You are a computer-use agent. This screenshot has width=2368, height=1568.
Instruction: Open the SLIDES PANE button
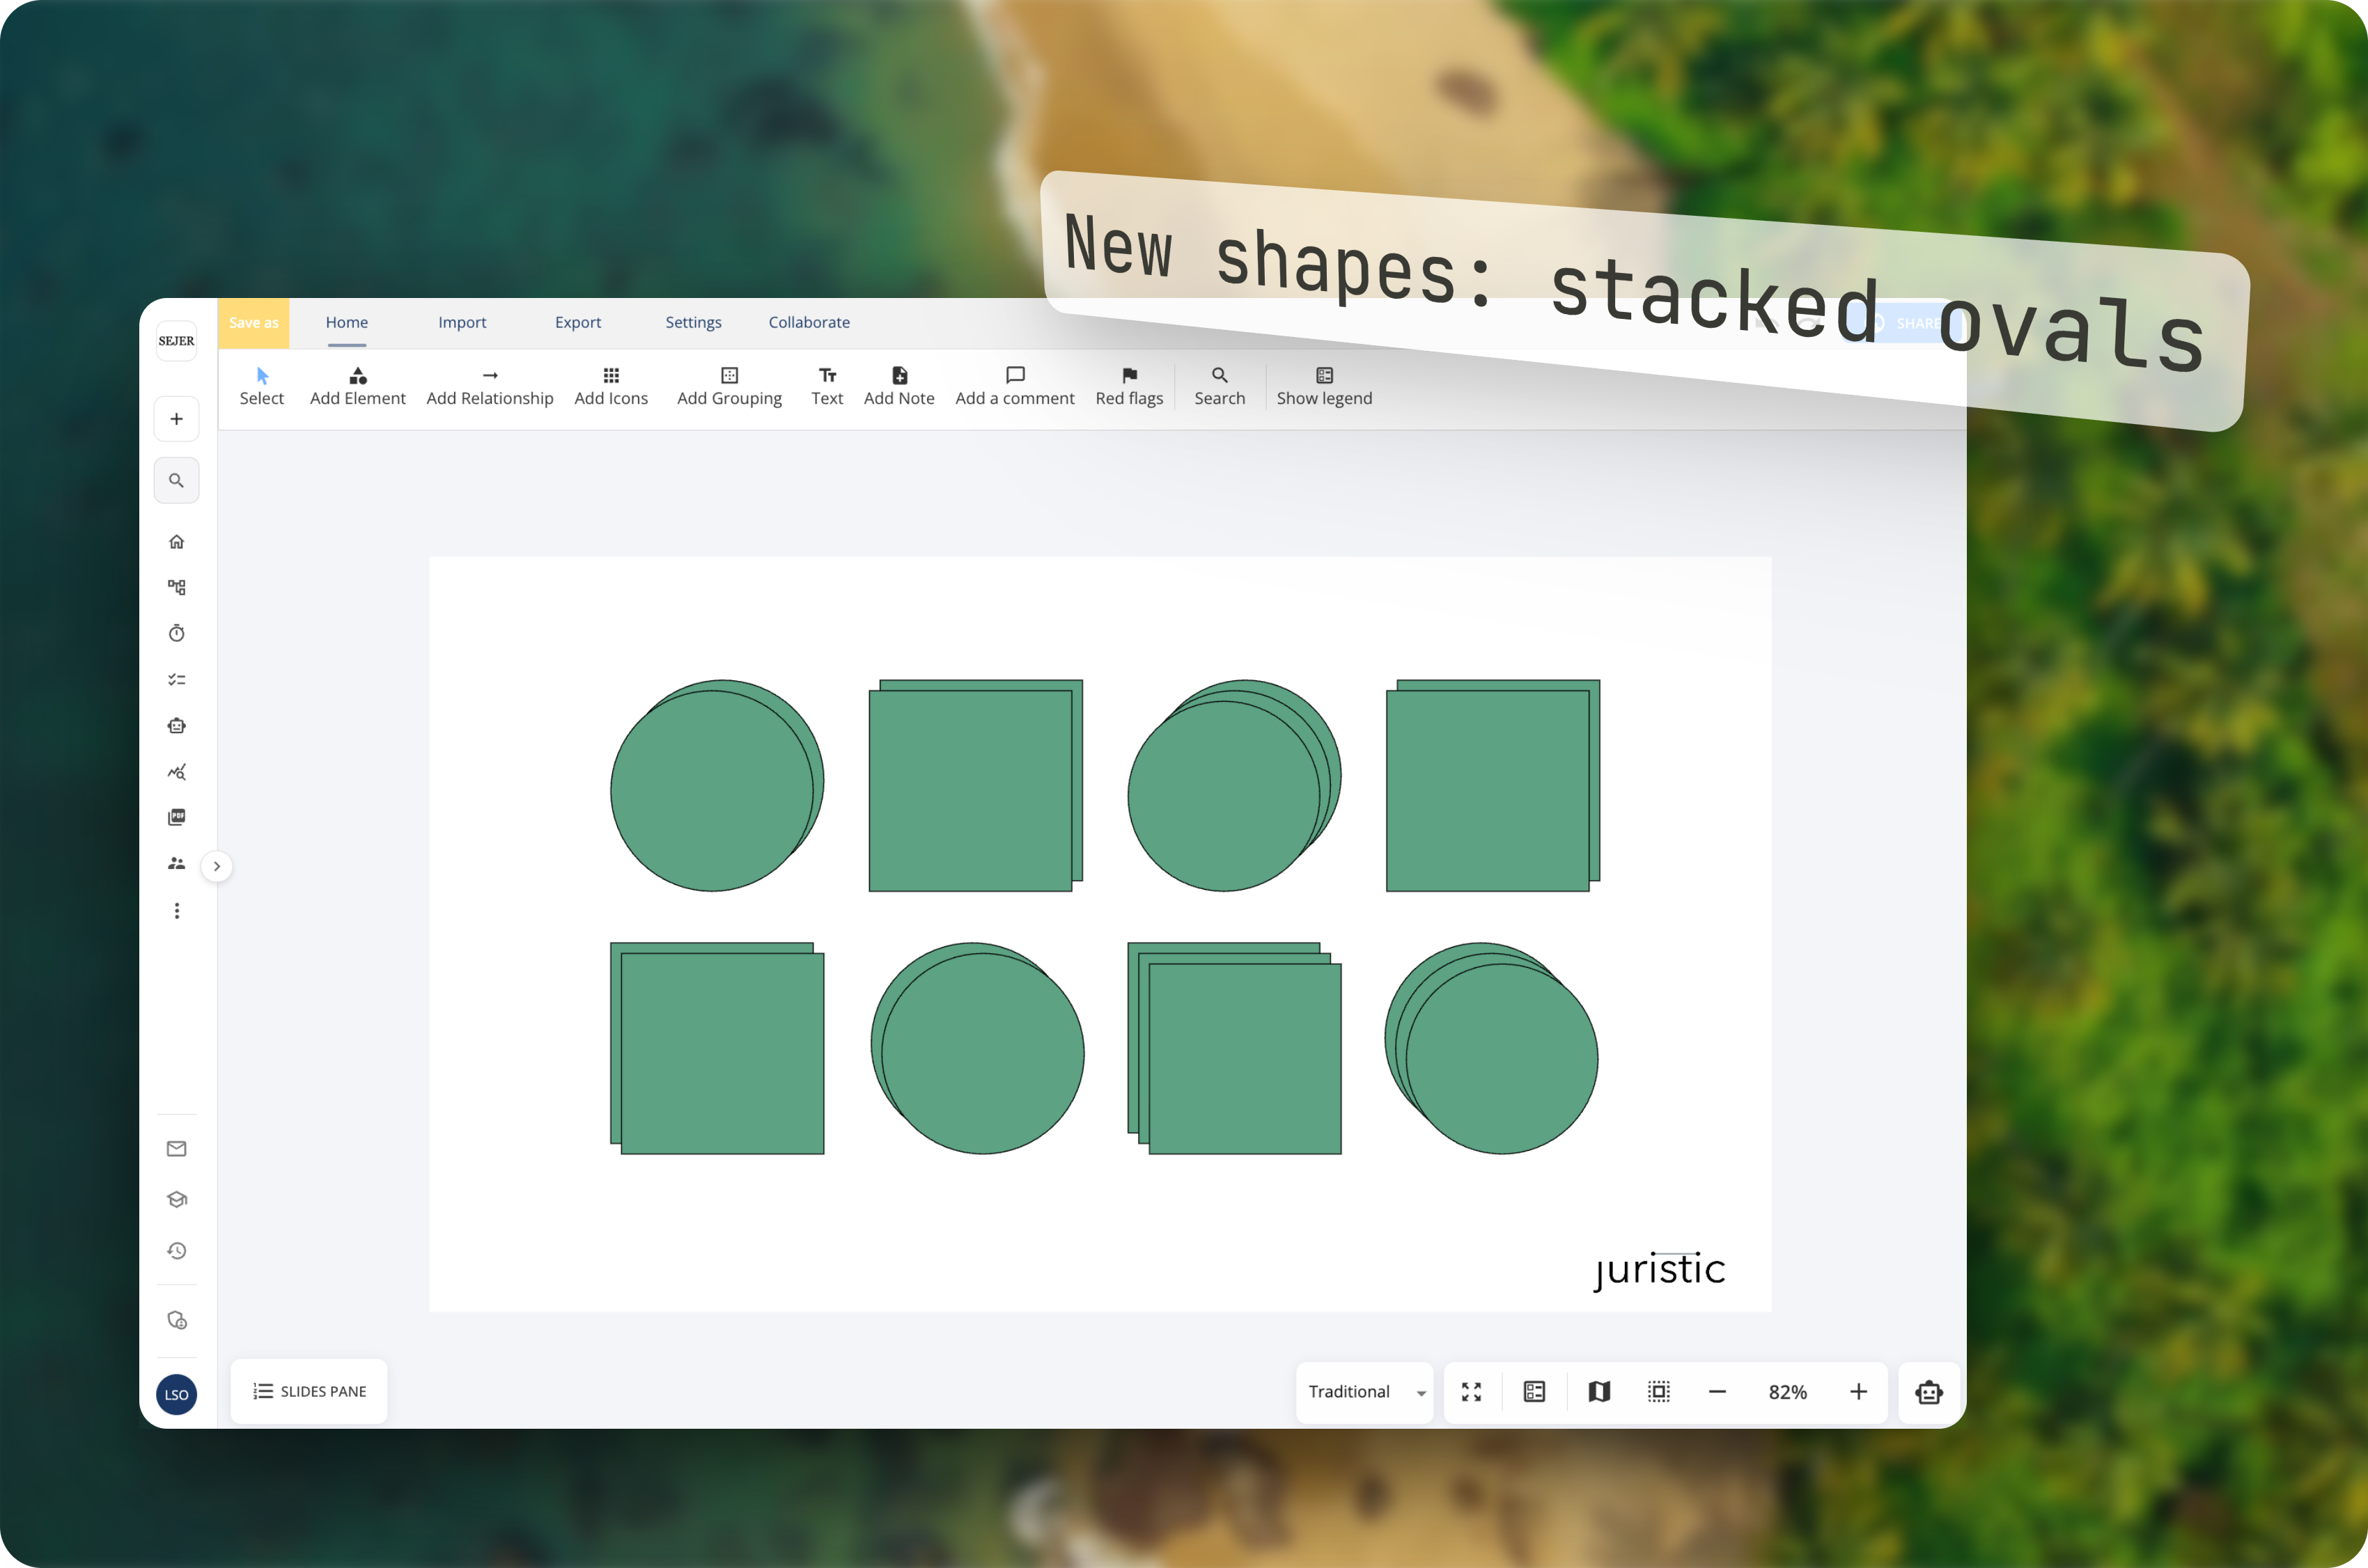[x=309, y=1391]
